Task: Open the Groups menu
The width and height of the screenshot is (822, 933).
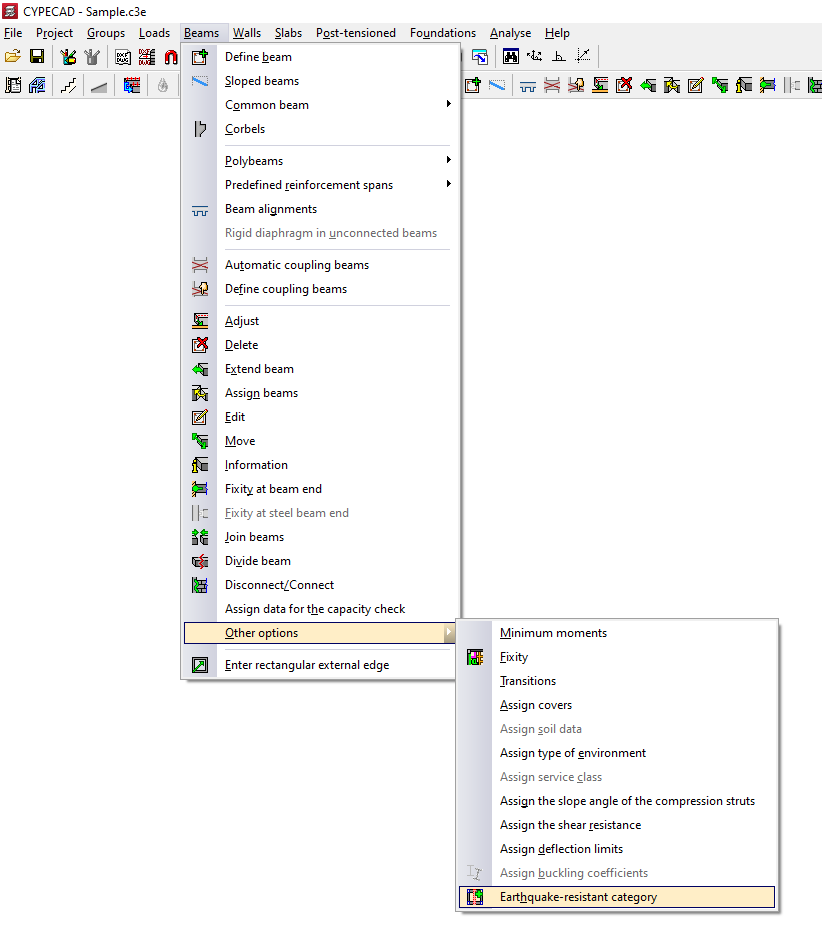Action: 106,33
